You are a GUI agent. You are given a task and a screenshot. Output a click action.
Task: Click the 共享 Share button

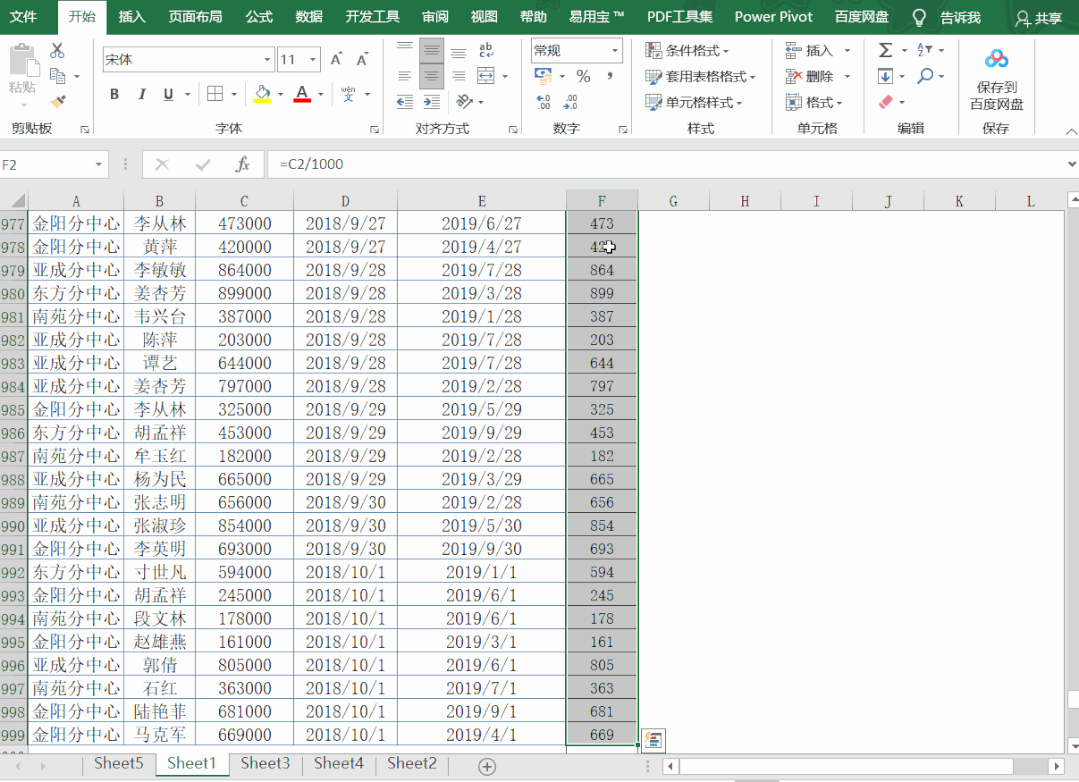click(1039, 18)
